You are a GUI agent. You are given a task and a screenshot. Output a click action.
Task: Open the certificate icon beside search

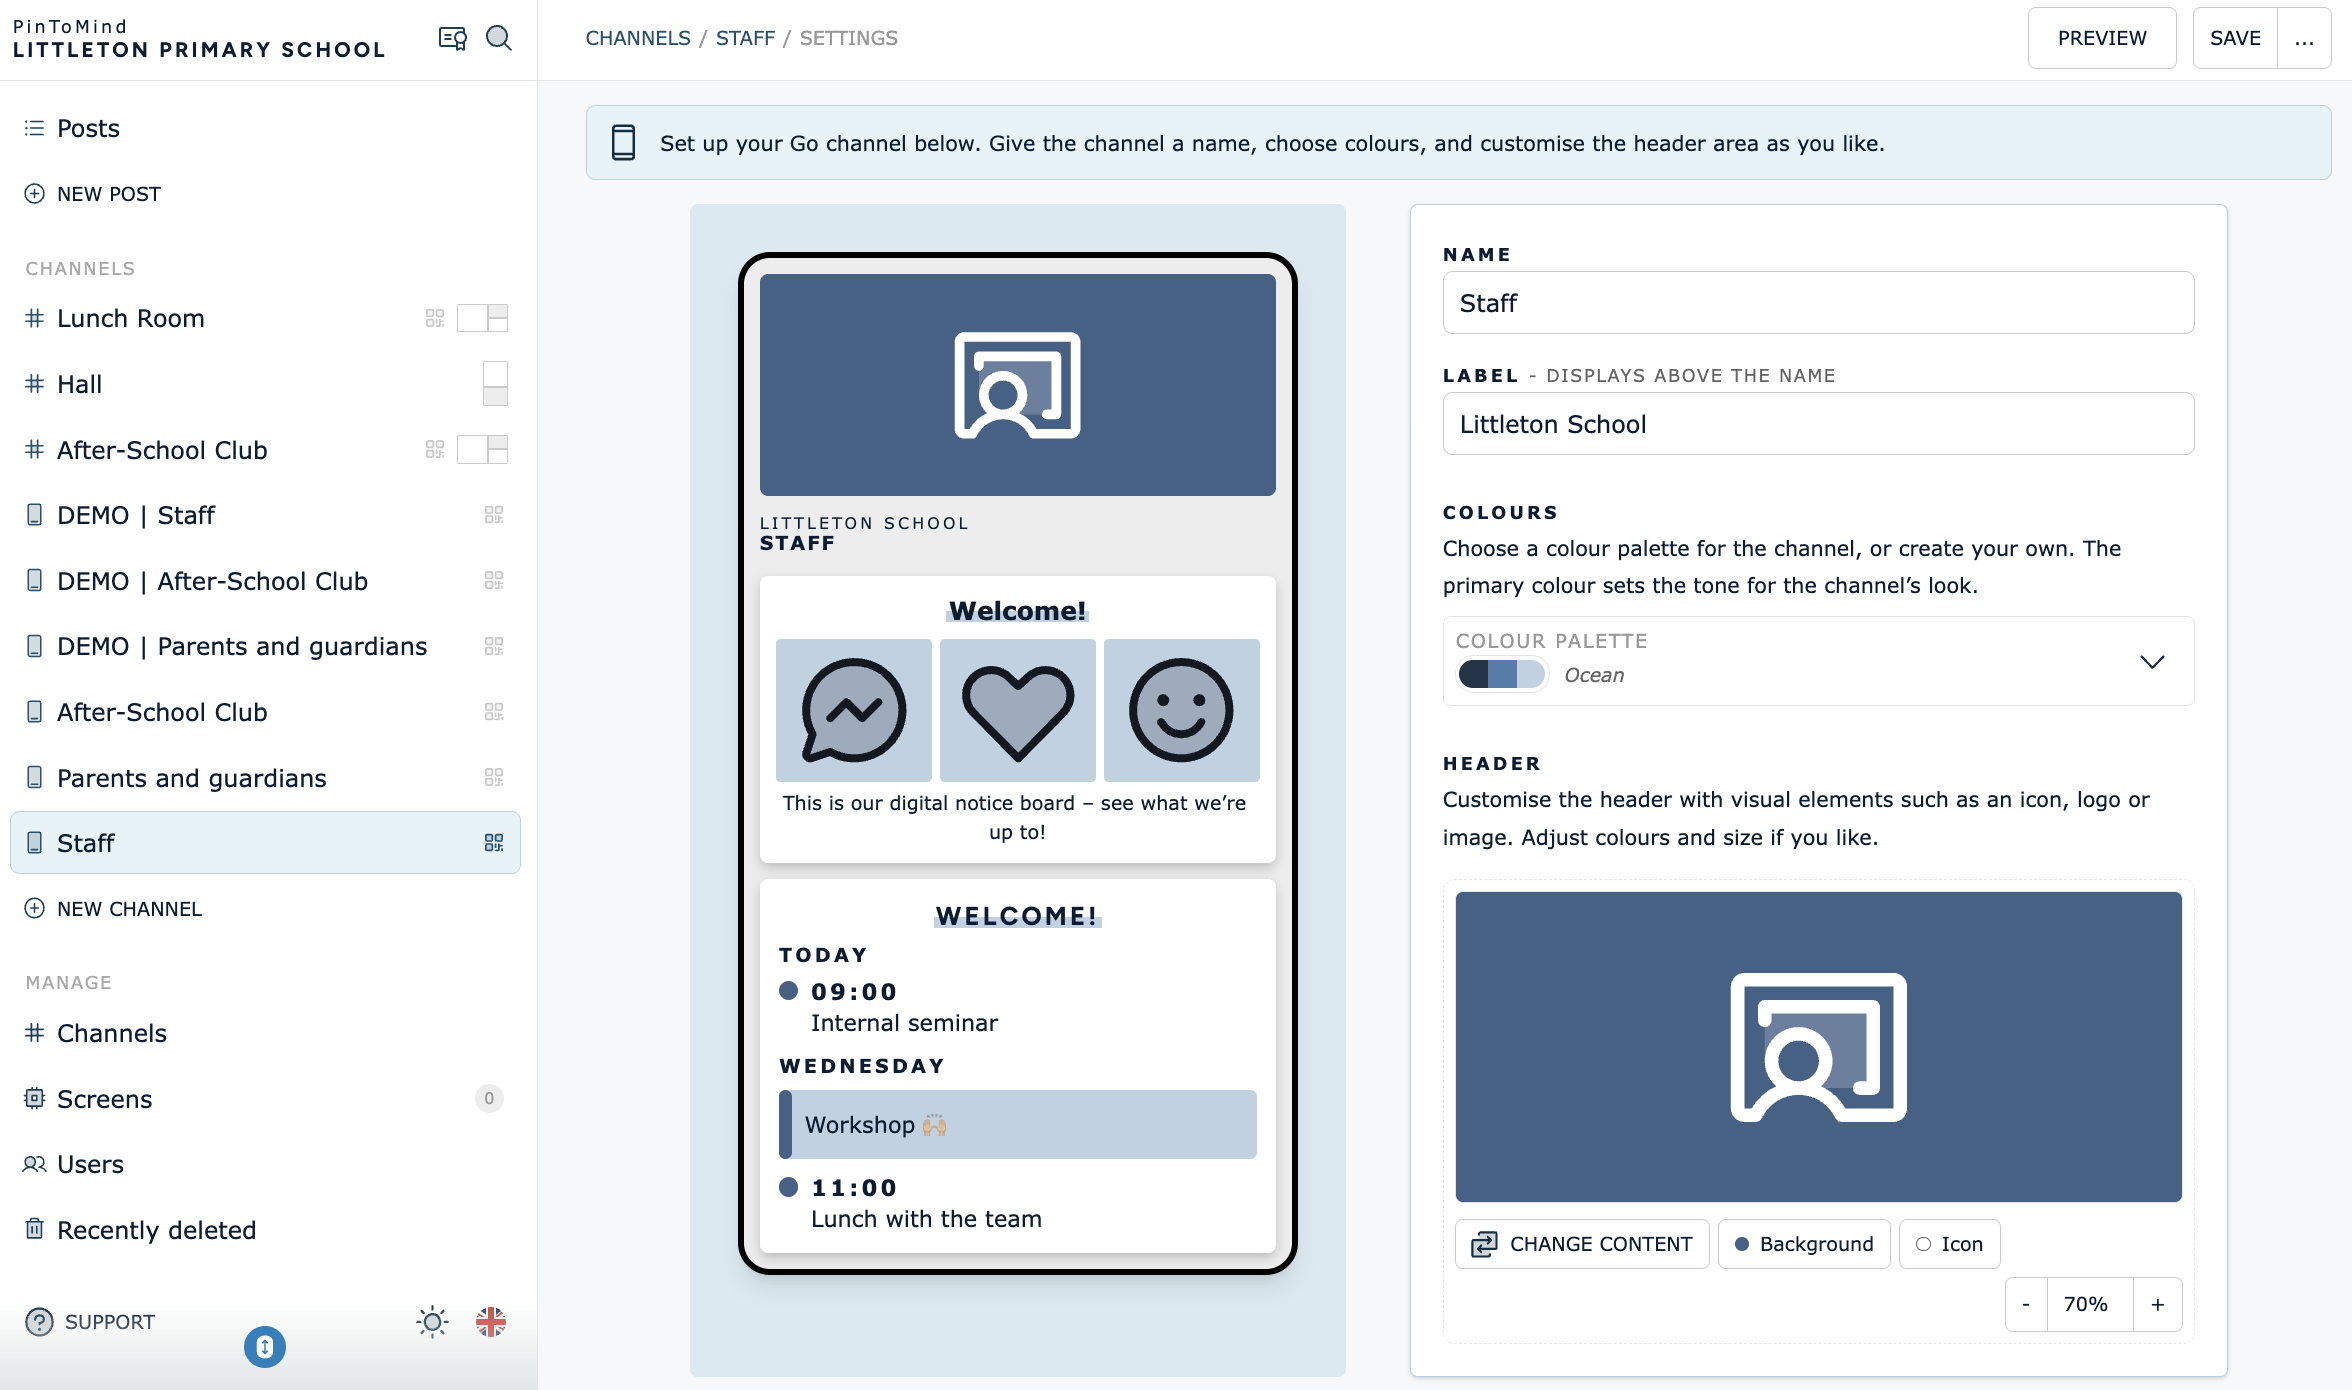[x=452, y=38]
